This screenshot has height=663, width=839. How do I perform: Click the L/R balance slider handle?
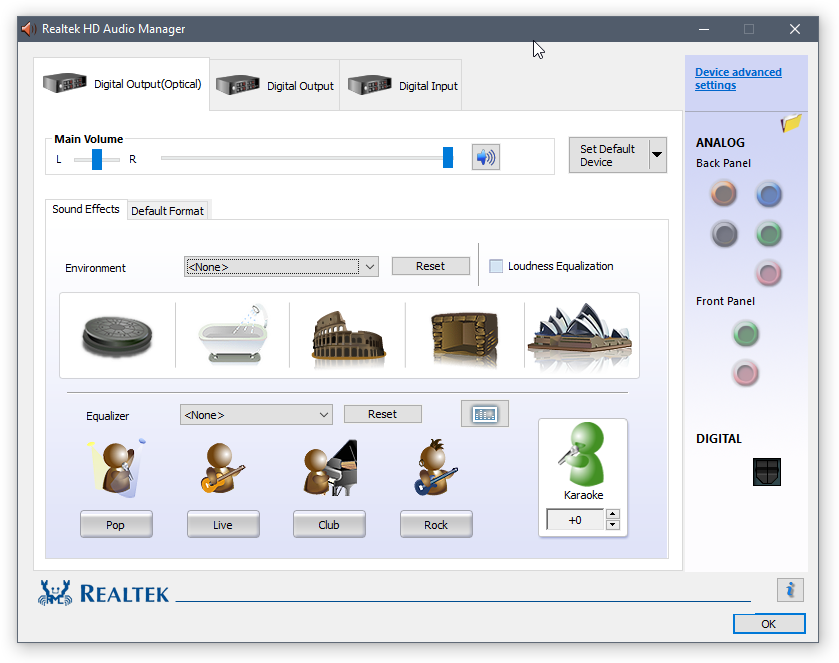tap(97, 159)
